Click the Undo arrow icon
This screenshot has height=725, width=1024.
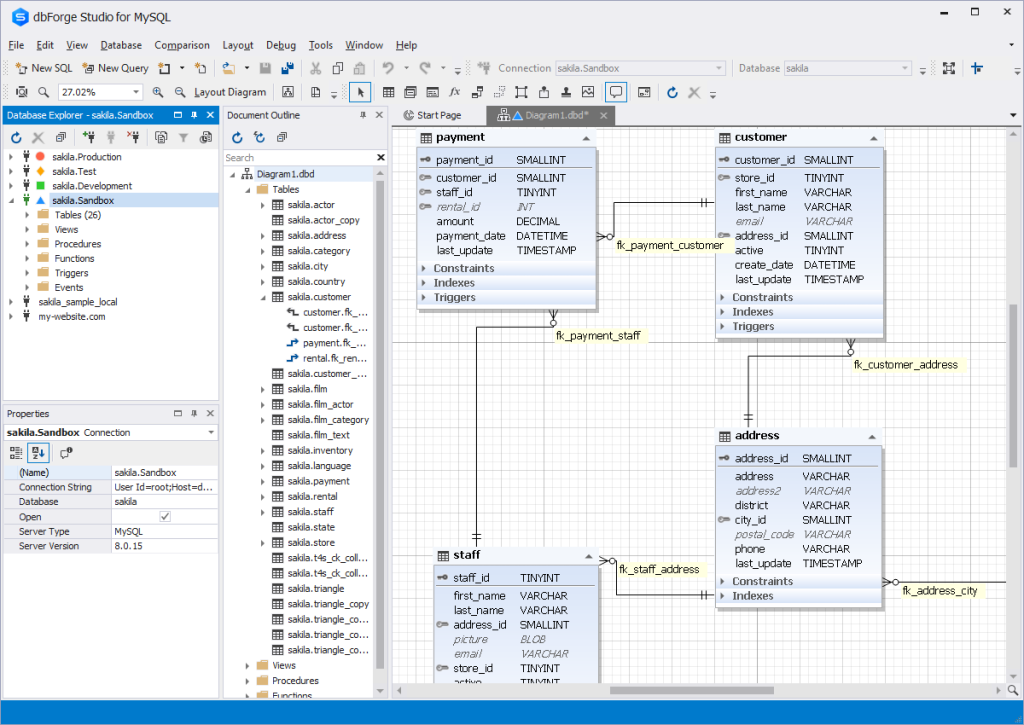click(389, 68)
